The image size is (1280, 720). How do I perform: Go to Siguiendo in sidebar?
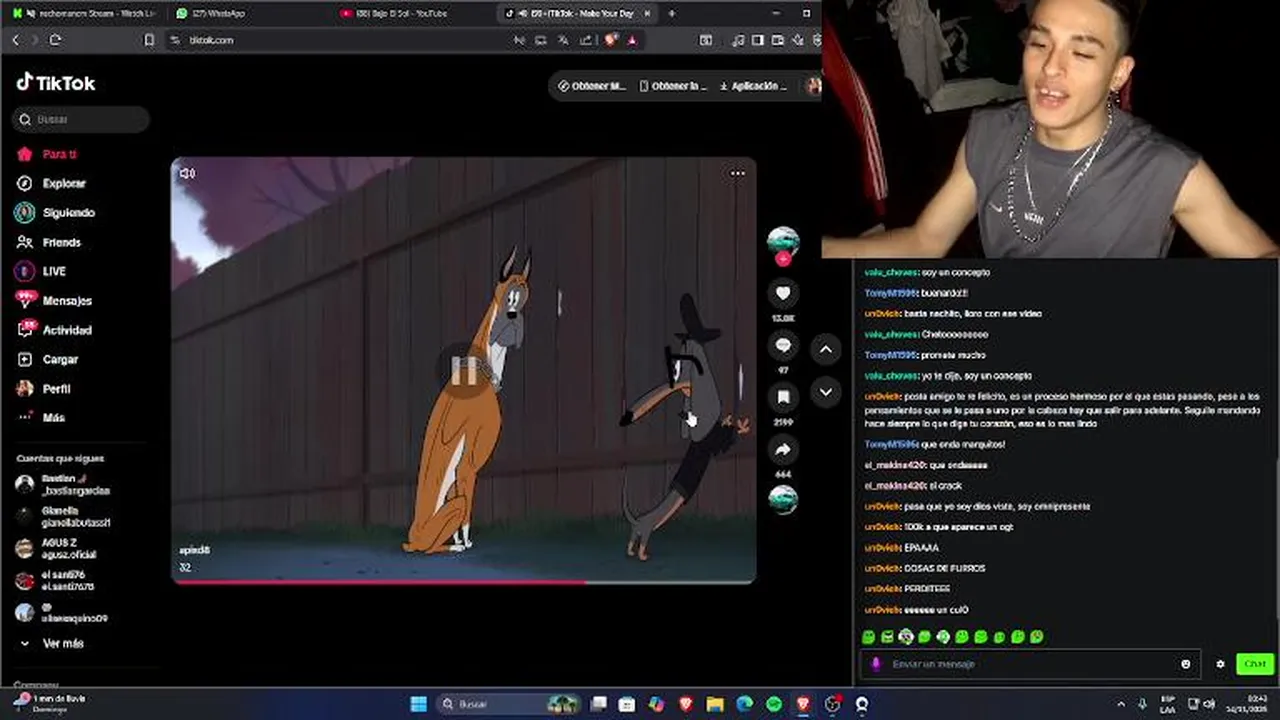tap(55, 212)
